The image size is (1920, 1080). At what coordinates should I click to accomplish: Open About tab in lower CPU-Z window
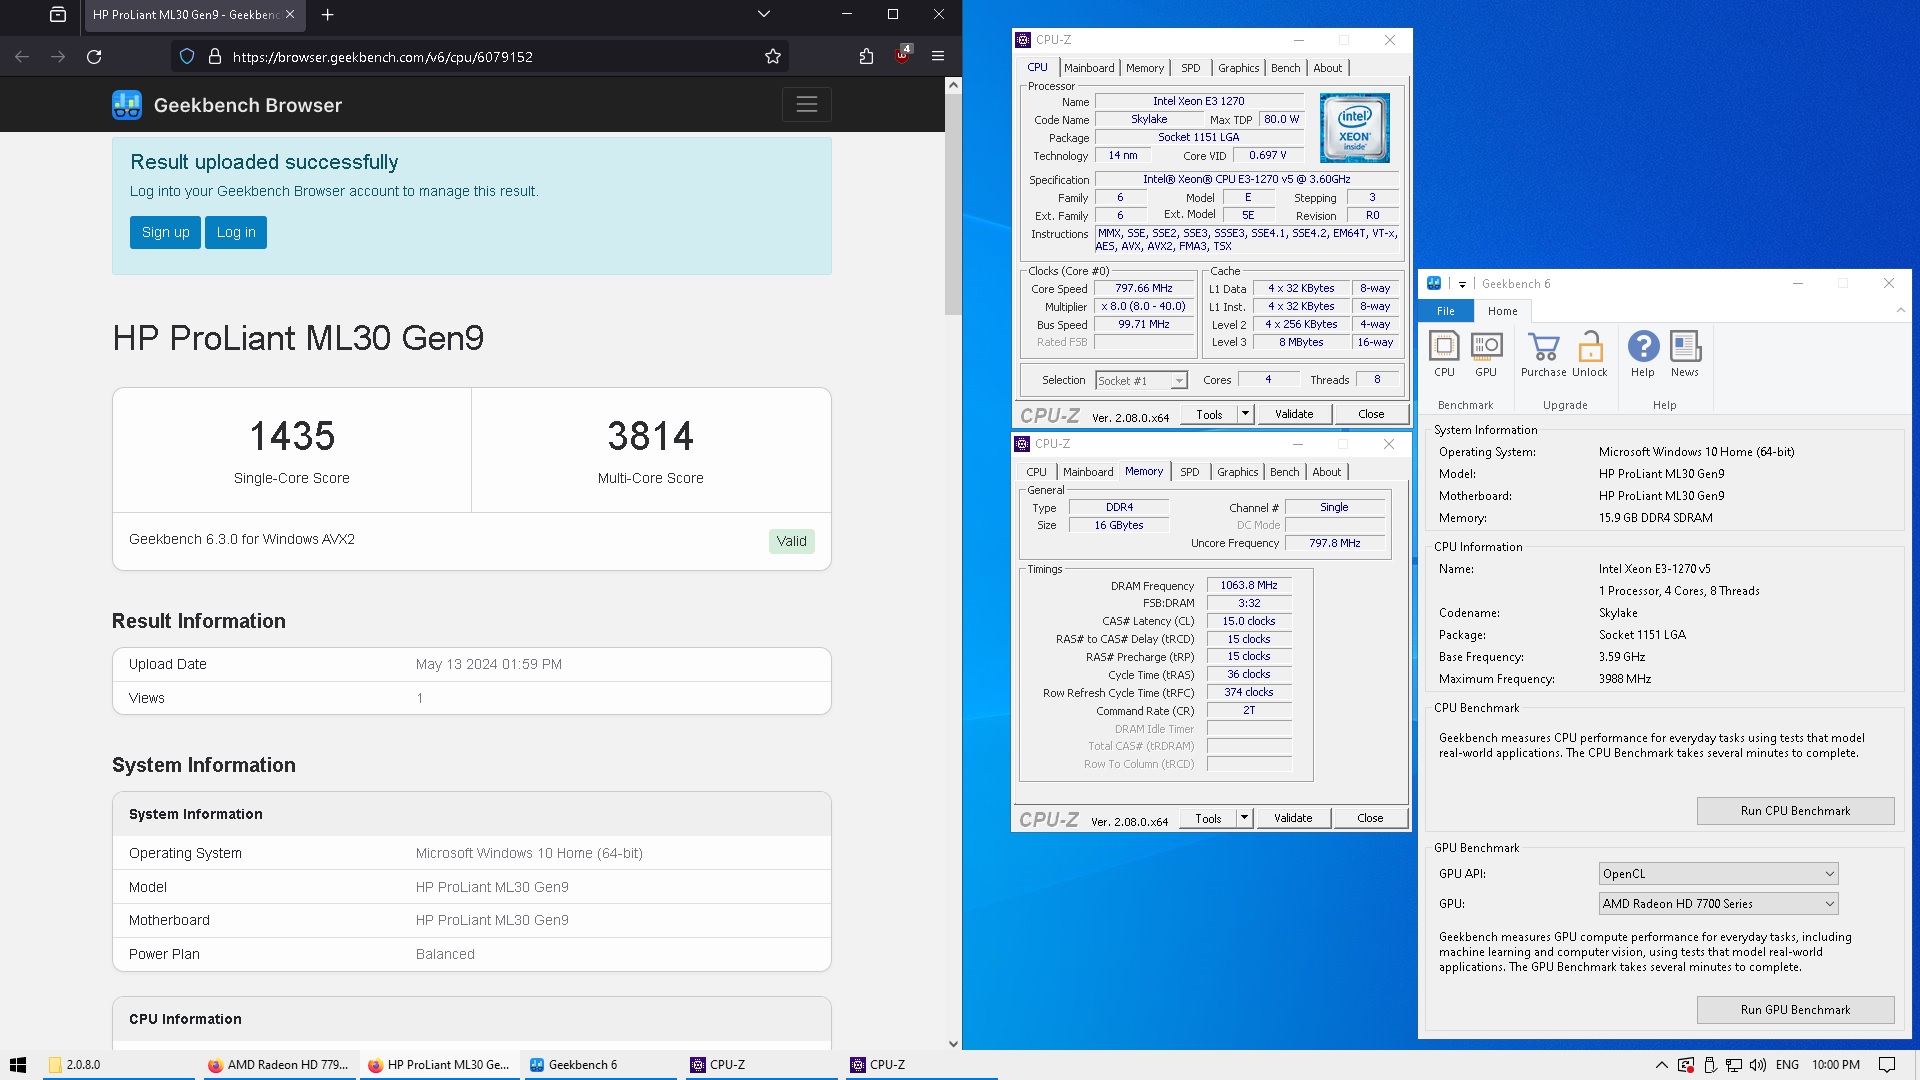click(1327, 472)
